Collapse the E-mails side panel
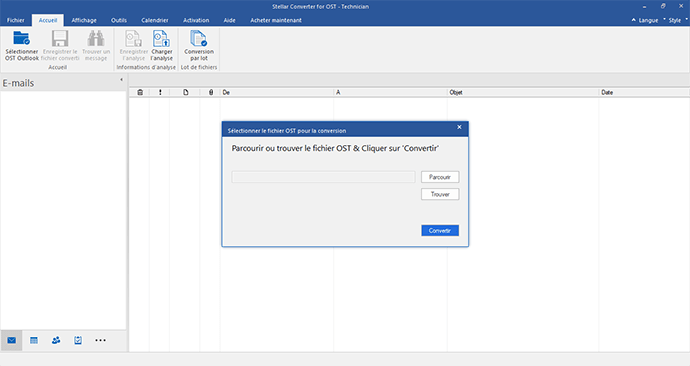Screen dimensions: 690x366 coord(121,80)
